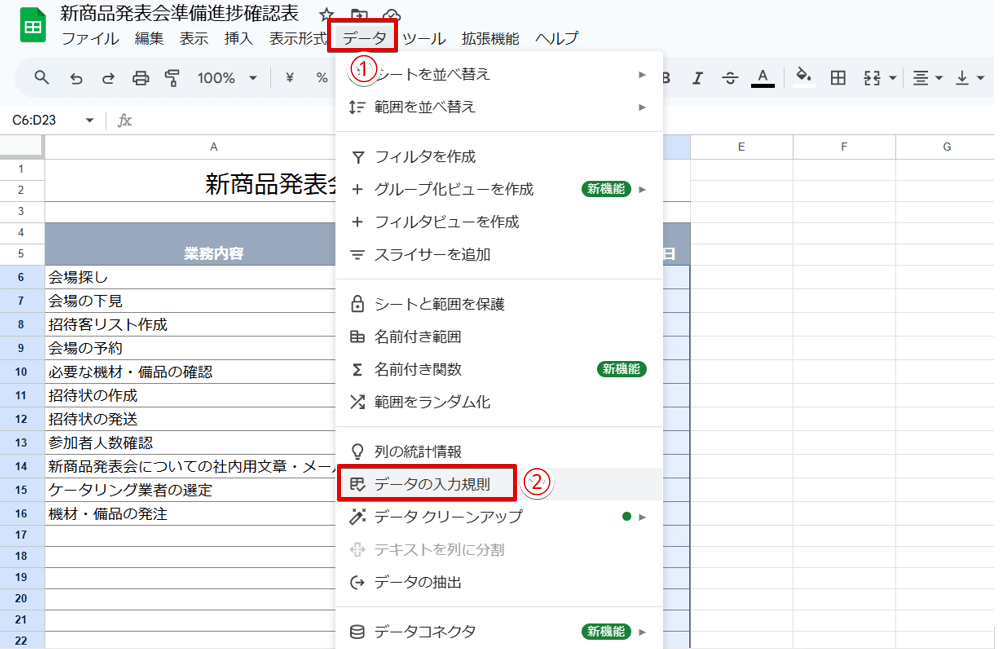Choose 列の統計情報
This screenshot has width=1002, height=649.
click(499, 452)
